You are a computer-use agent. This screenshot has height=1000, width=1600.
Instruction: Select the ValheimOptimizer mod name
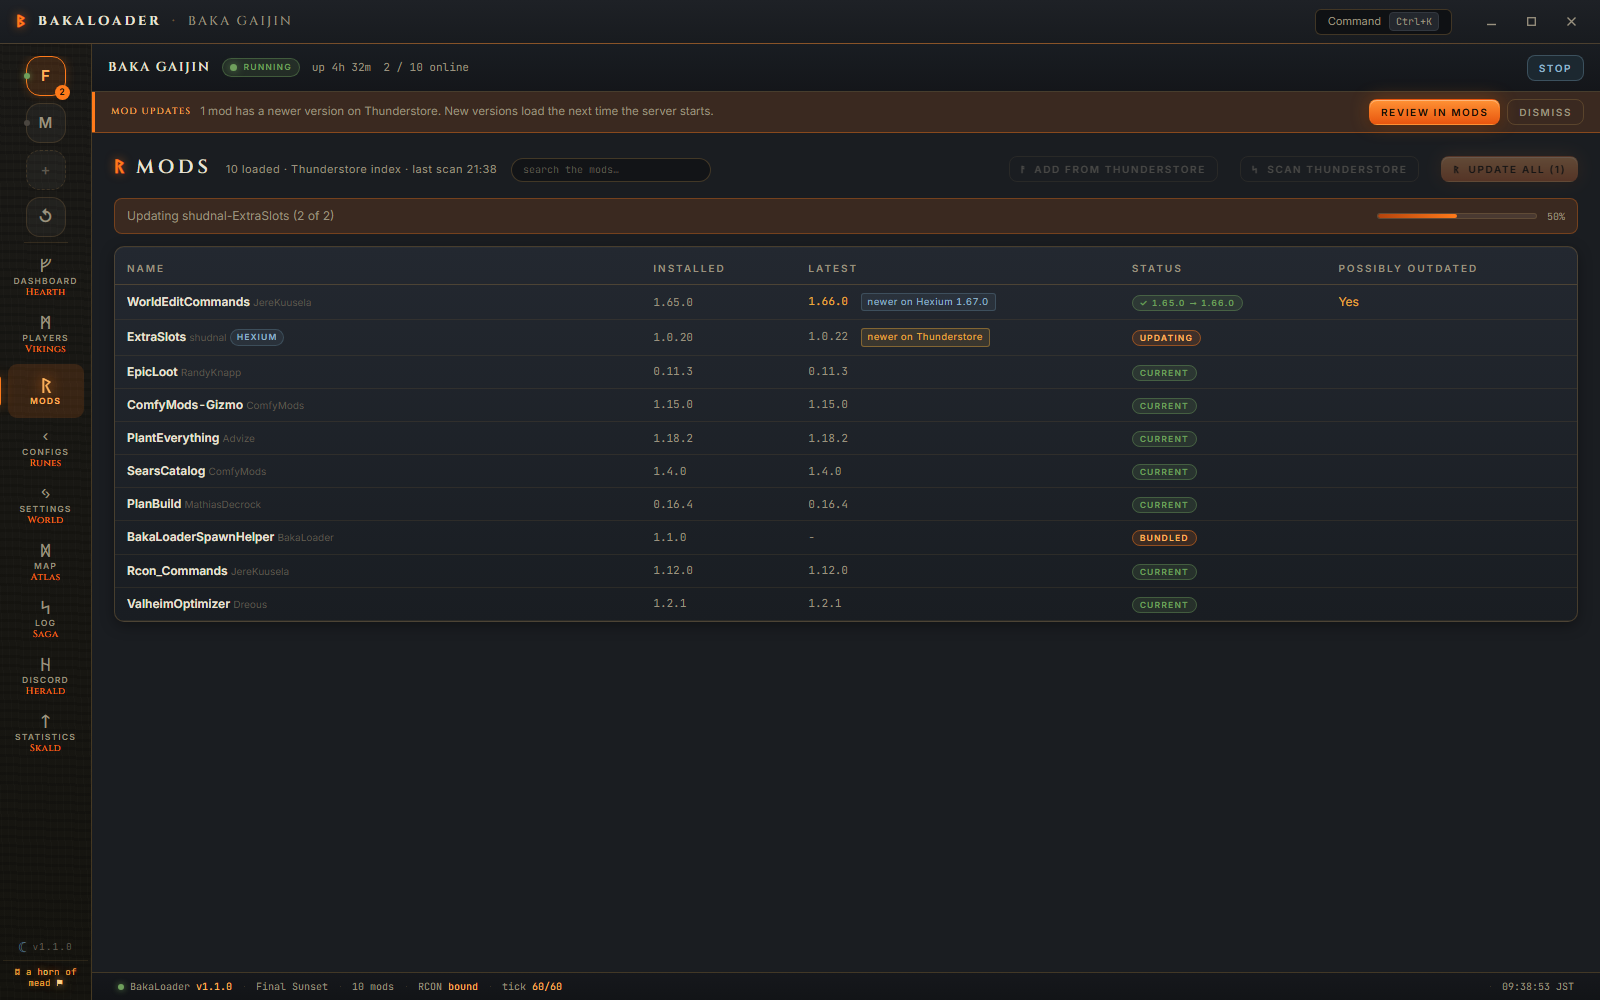tap(178, 604)
